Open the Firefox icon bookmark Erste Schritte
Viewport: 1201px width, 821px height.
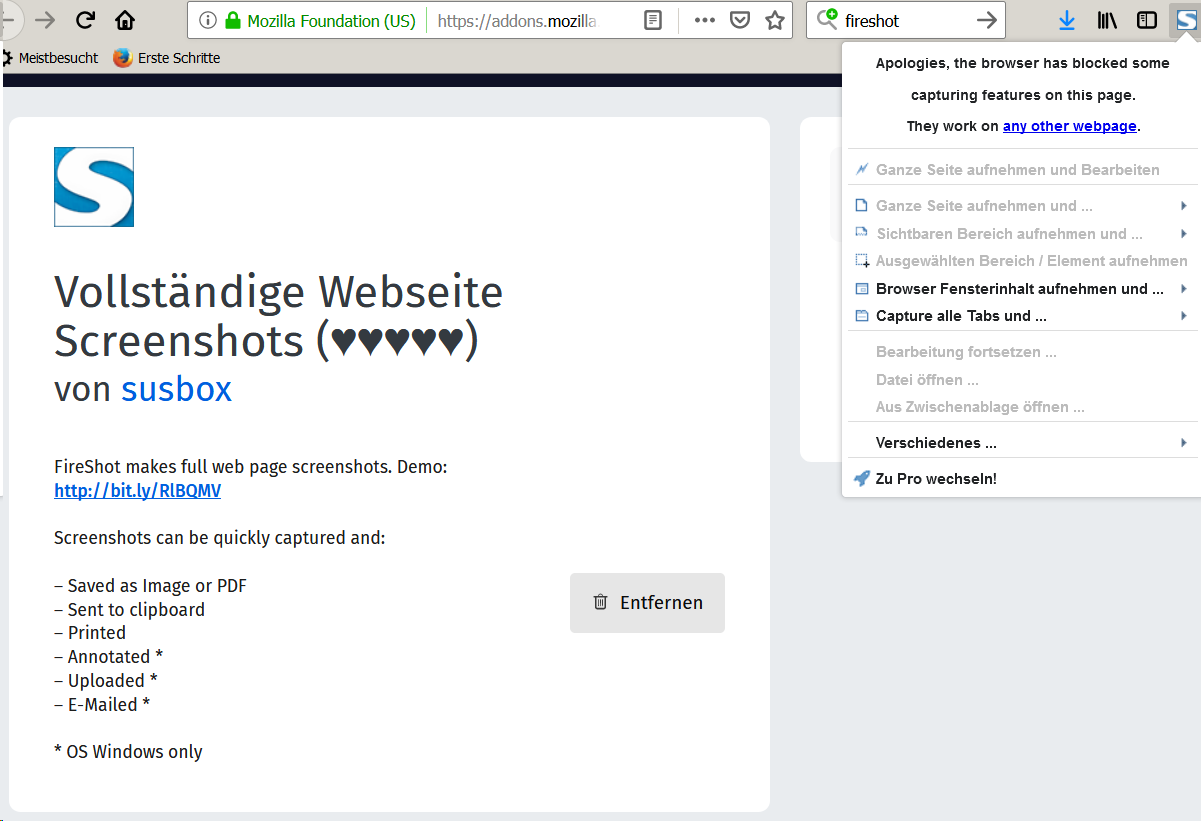[x=166, y=58]
